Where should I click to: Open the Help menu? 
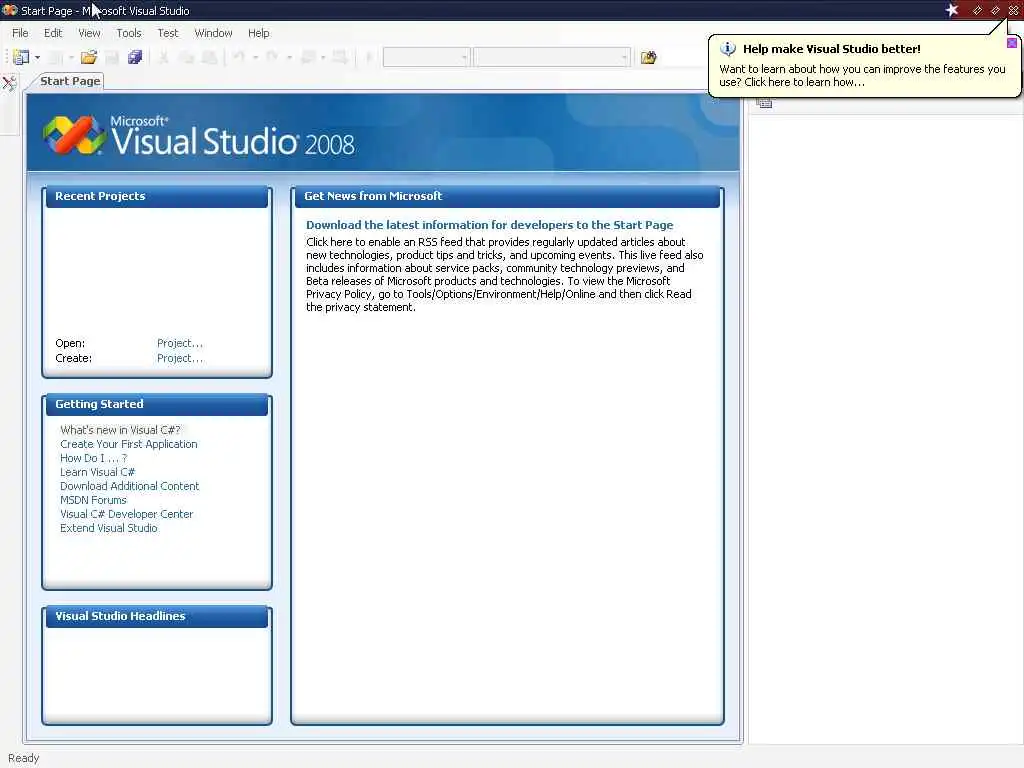coord(259,33)
